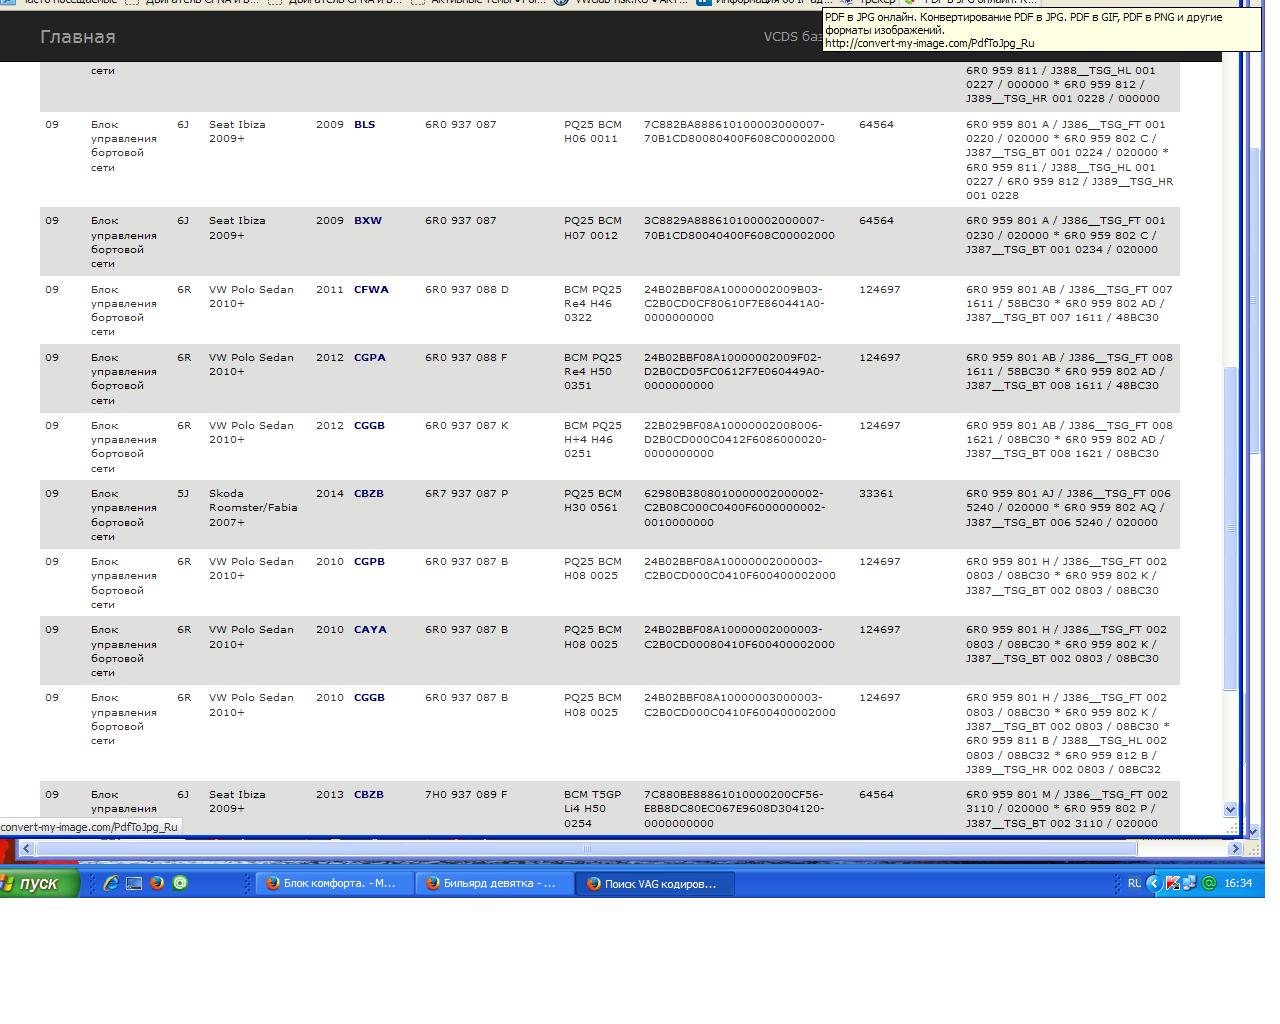Select 64564 in the BXW row

coord(876,221)
